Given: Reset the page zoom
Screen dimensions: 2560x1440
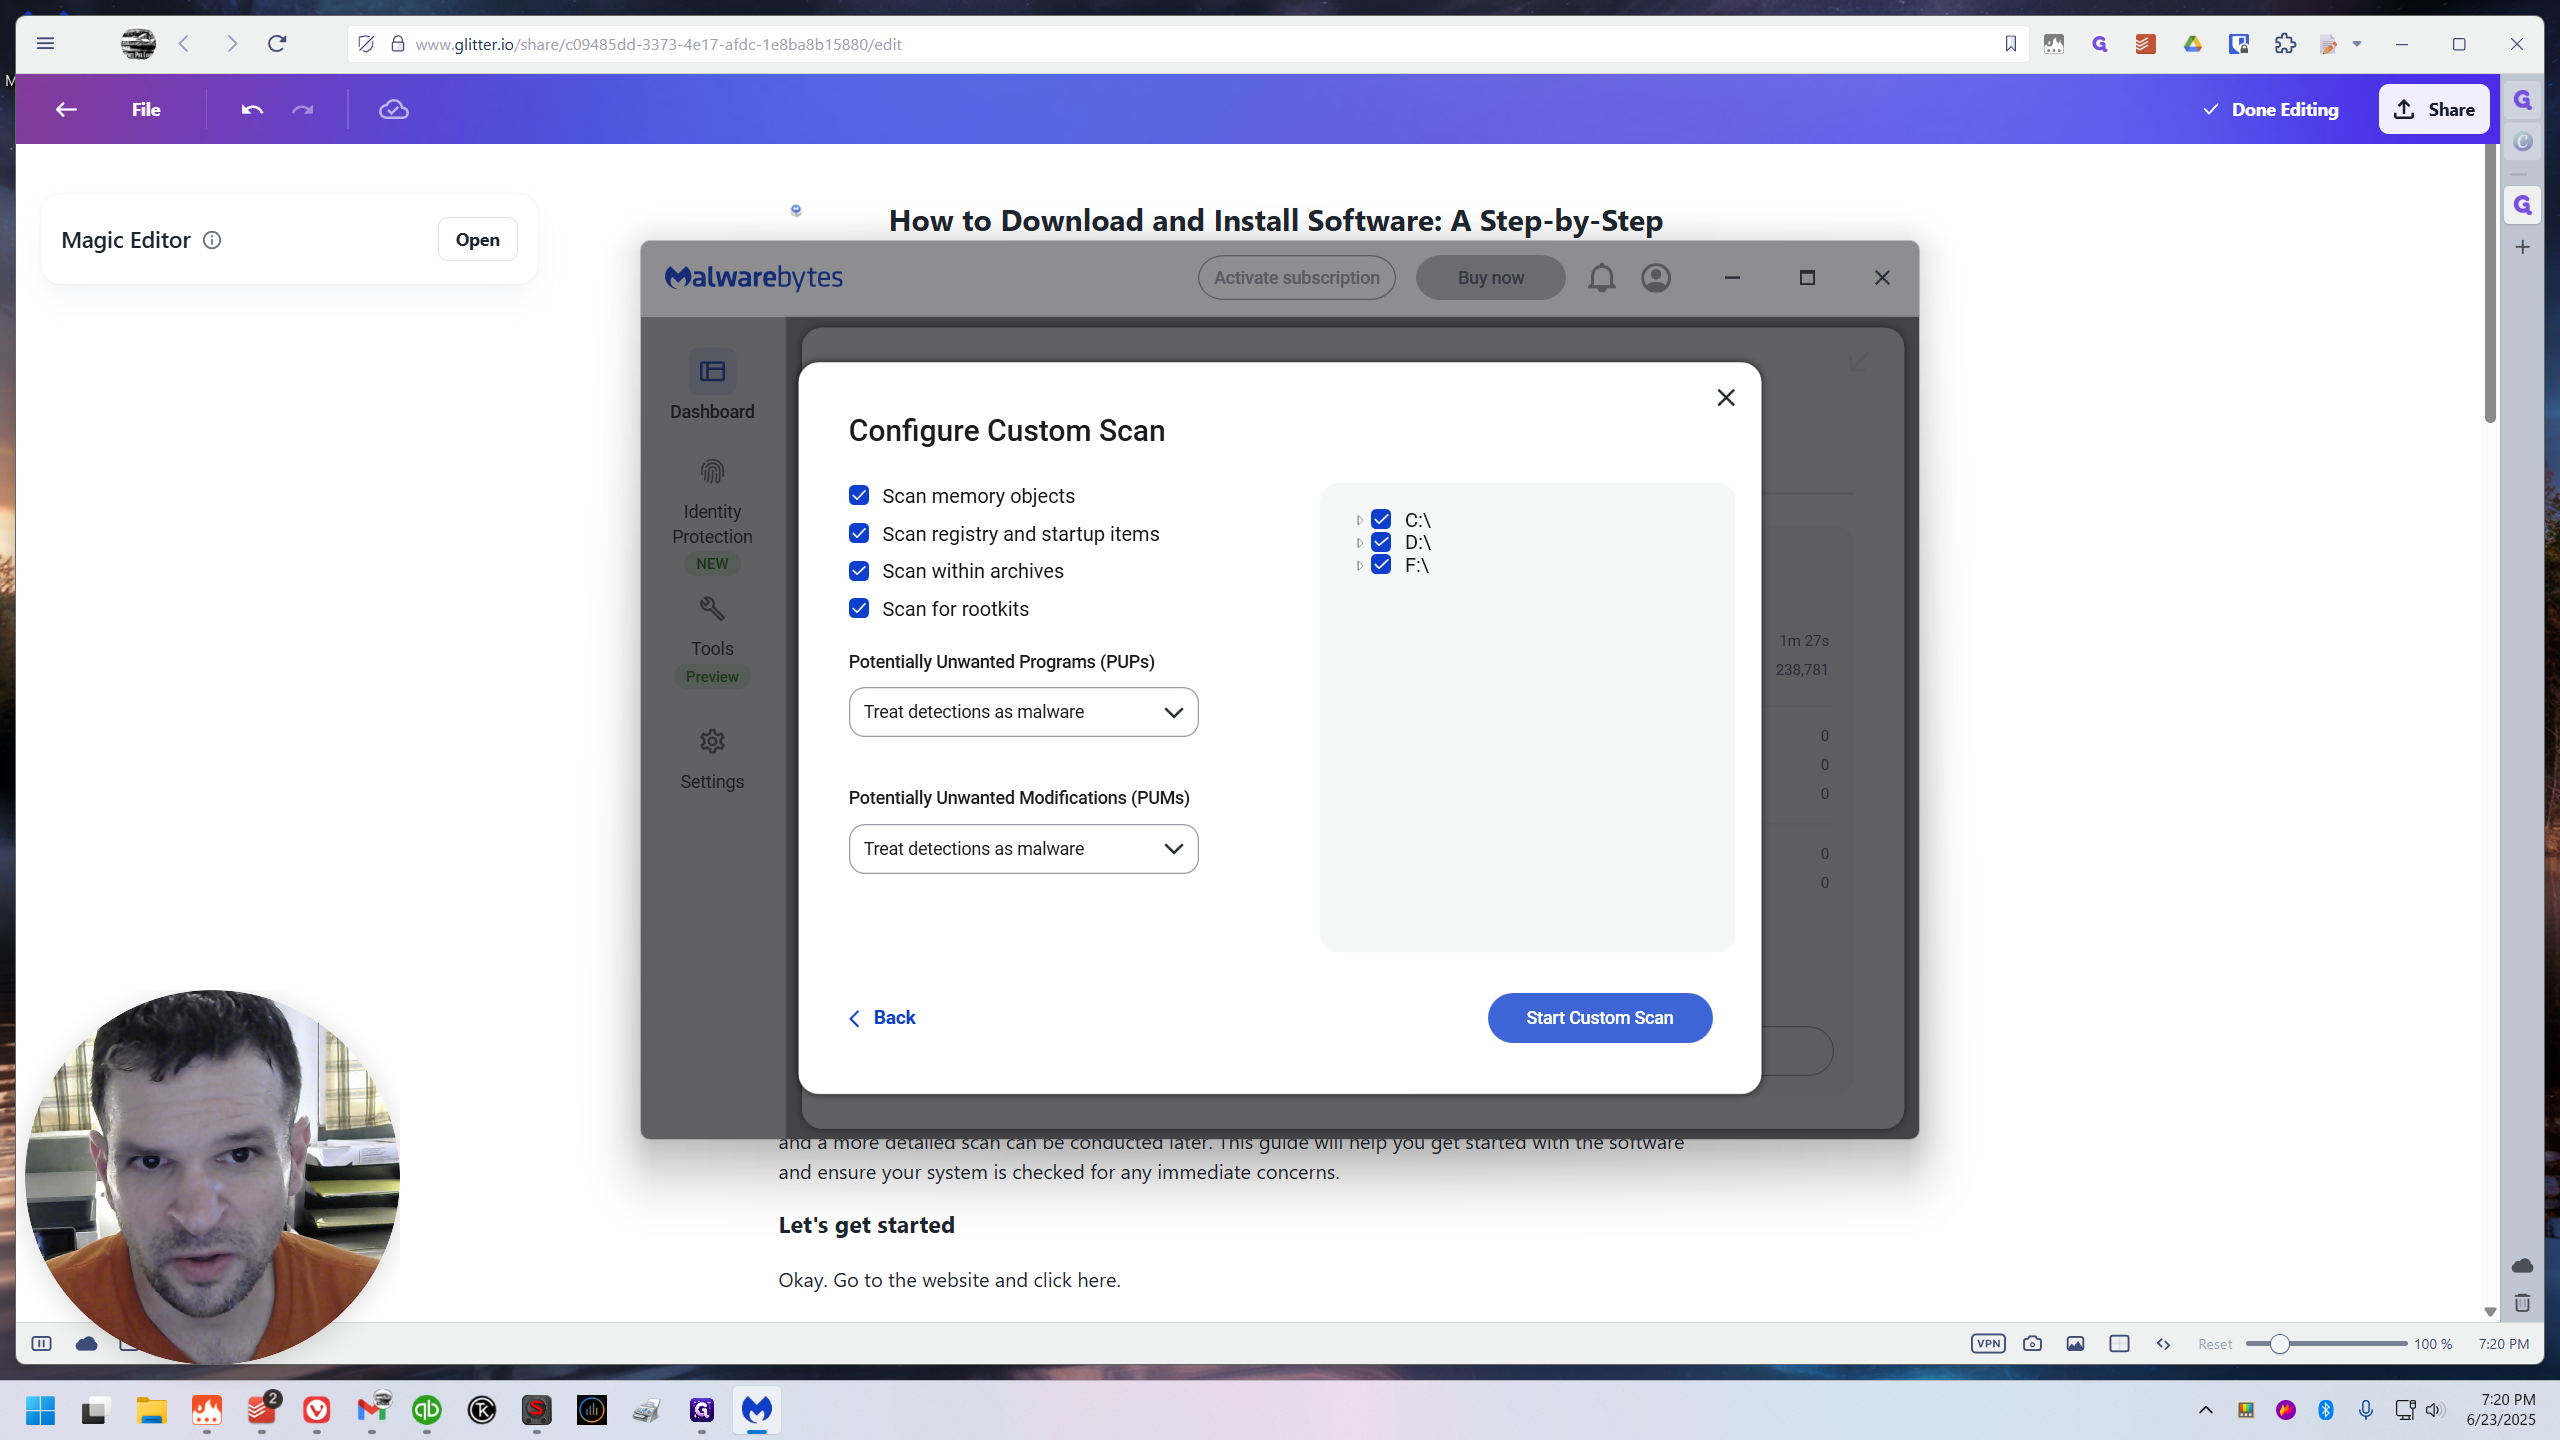Looking at the screenshot, I should click(2215, 1344).
